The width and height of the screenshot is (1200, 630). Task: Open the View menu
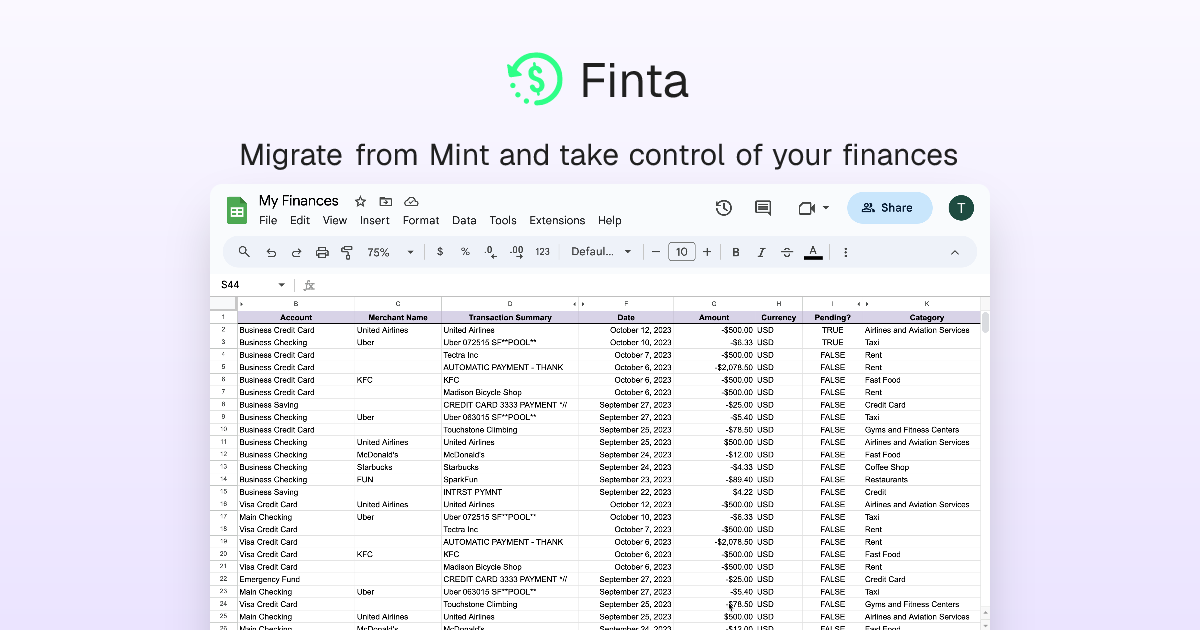pyautogui.click(x=335, y=221)
